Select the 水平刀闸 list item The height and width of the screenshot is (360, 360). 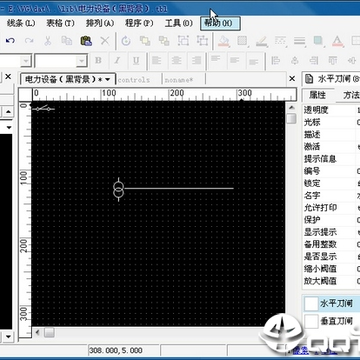[x=332, y=304]
